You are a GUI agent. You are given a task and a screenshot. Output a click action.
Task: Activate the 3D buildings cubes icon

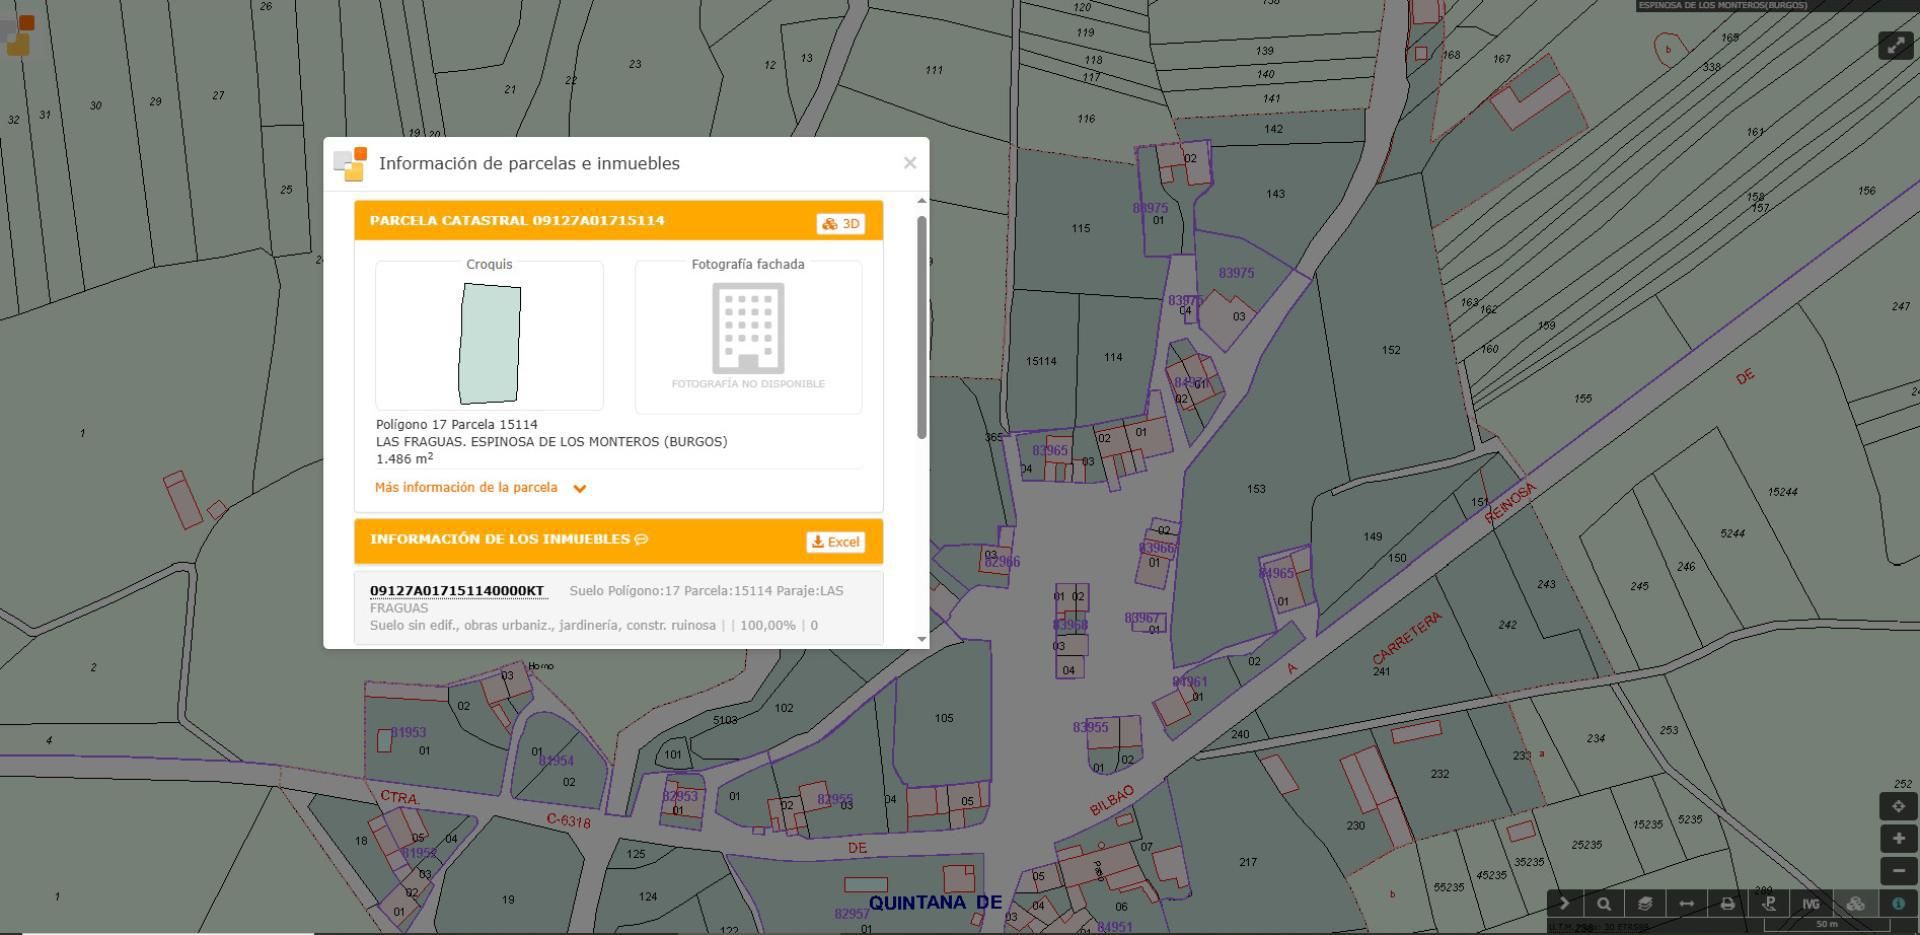pyautogui.click(x=1855, y=903)
